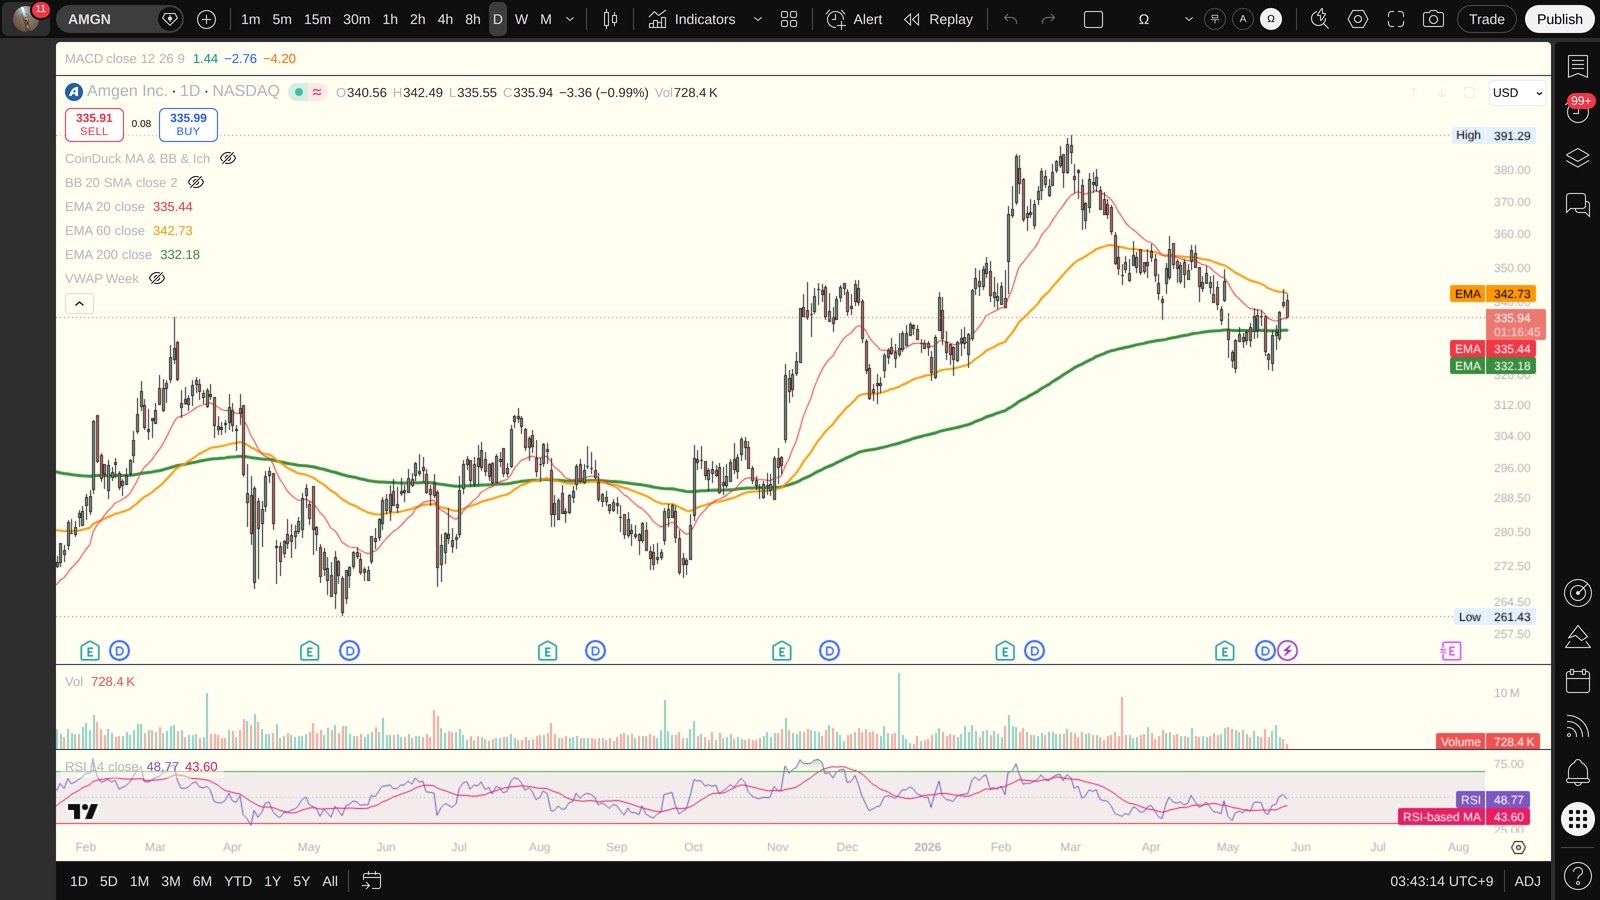Open the calendar icon in right sidebar
This screenshot has height=900, width=1600.
1578,681
